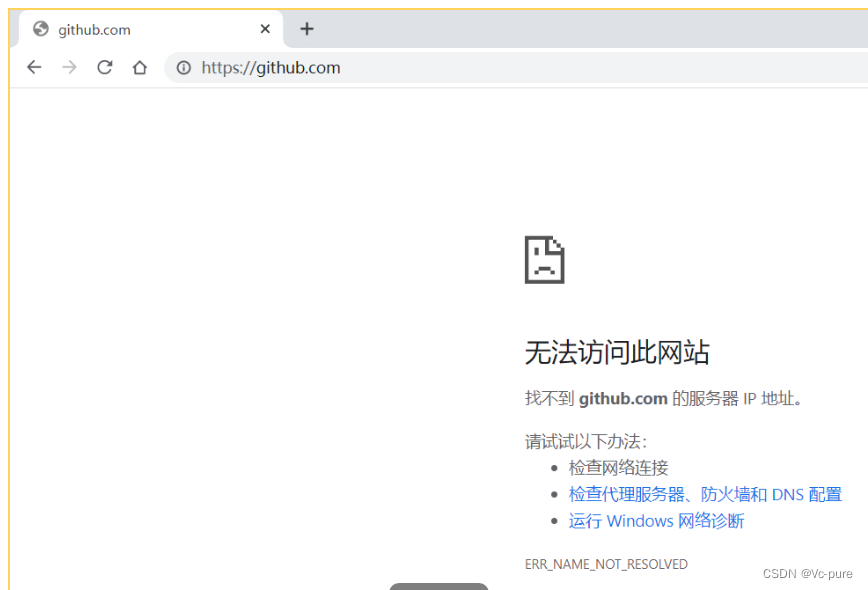This screenshot has width=868, height=590.
Task: Open site information icon in address bar
Action: (x=184, y=68)
